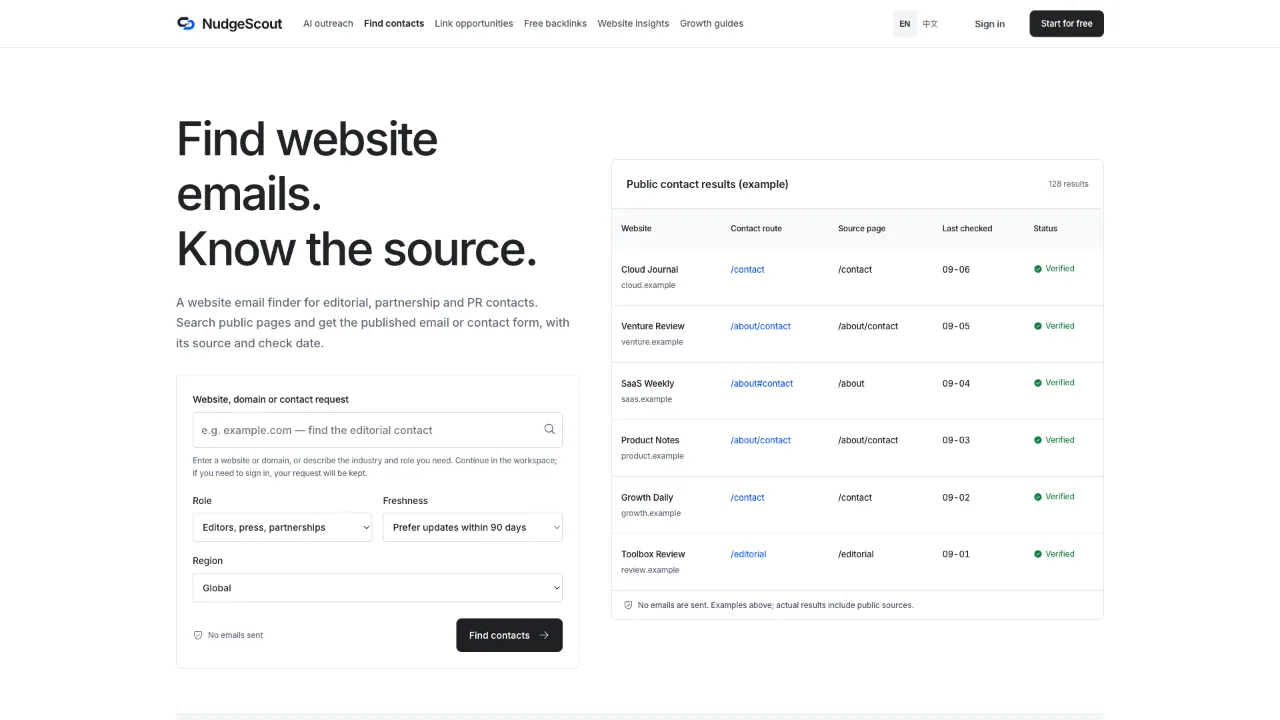1280x720 pixels.
Task: Click the NudgeScout logo icon
Action: coord(186,24)
